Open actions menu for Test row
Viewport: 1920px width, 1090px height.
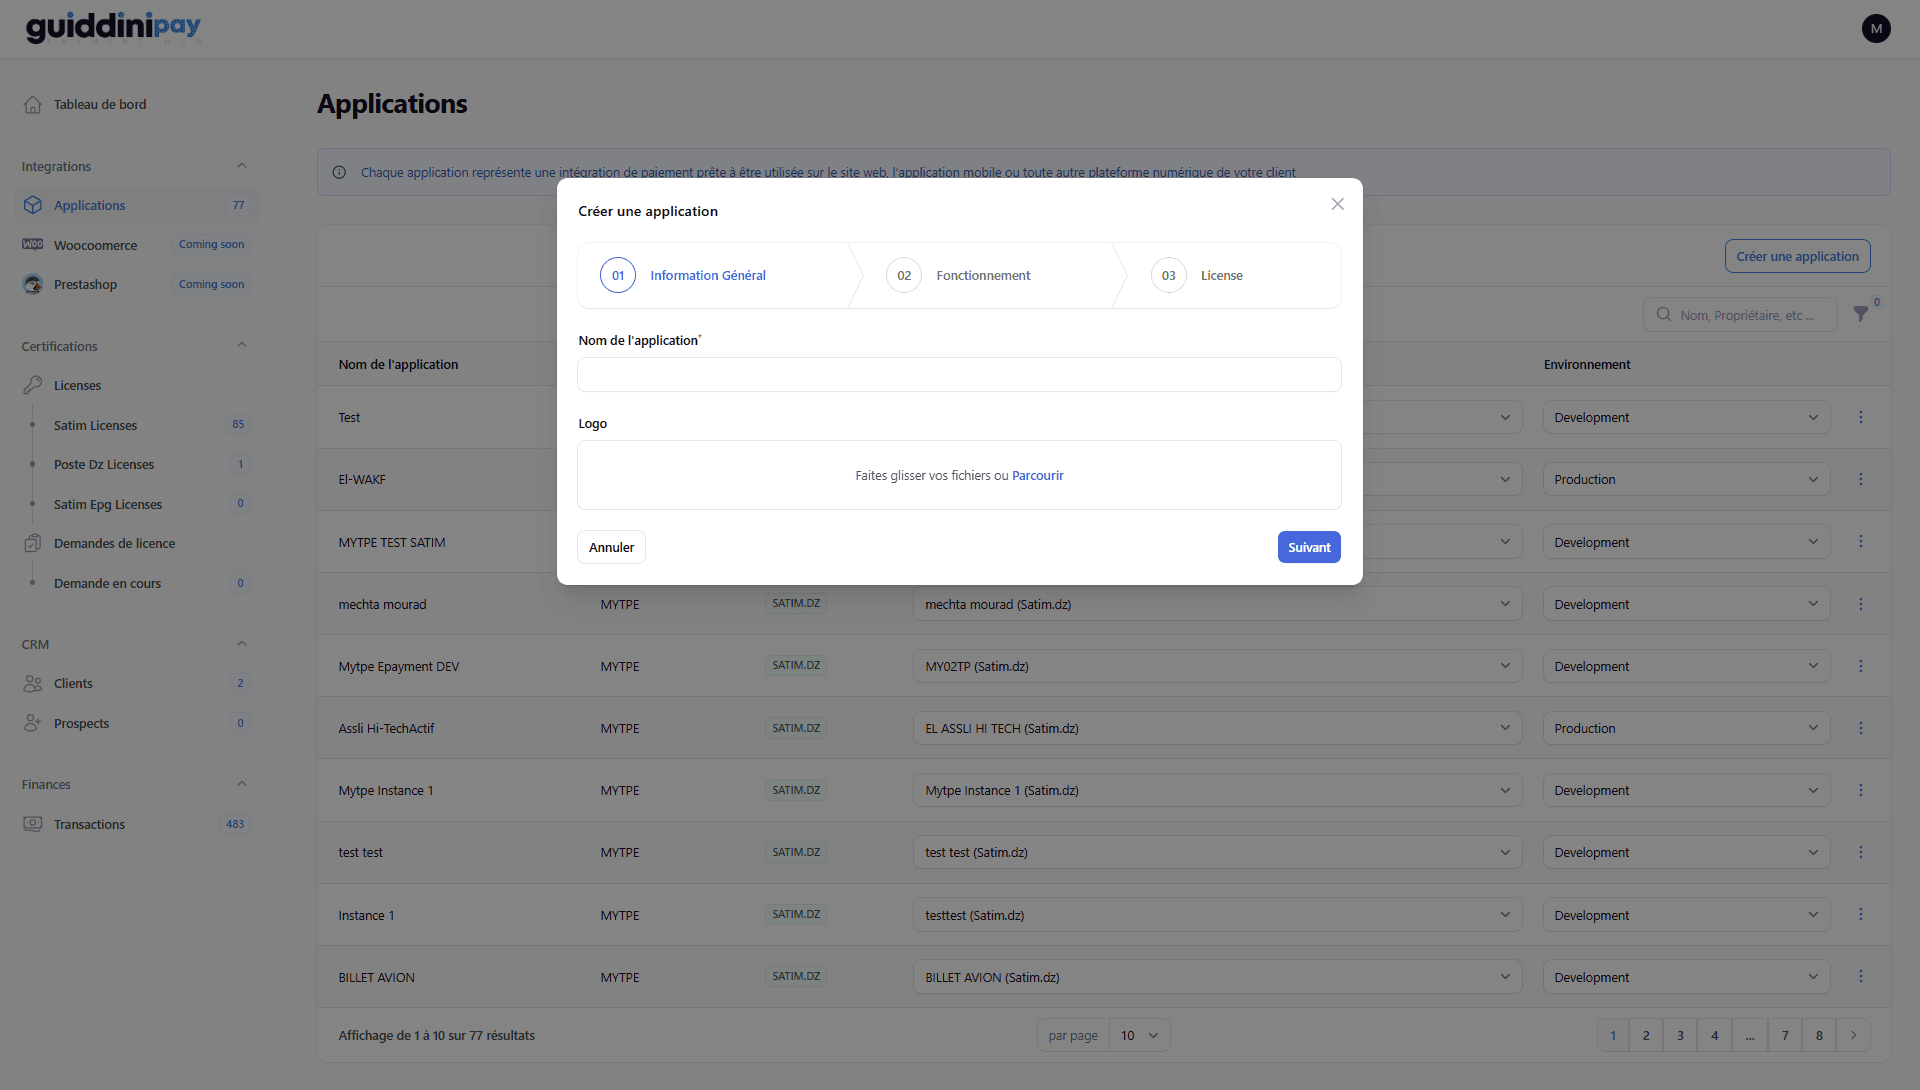coord(1861,417)
